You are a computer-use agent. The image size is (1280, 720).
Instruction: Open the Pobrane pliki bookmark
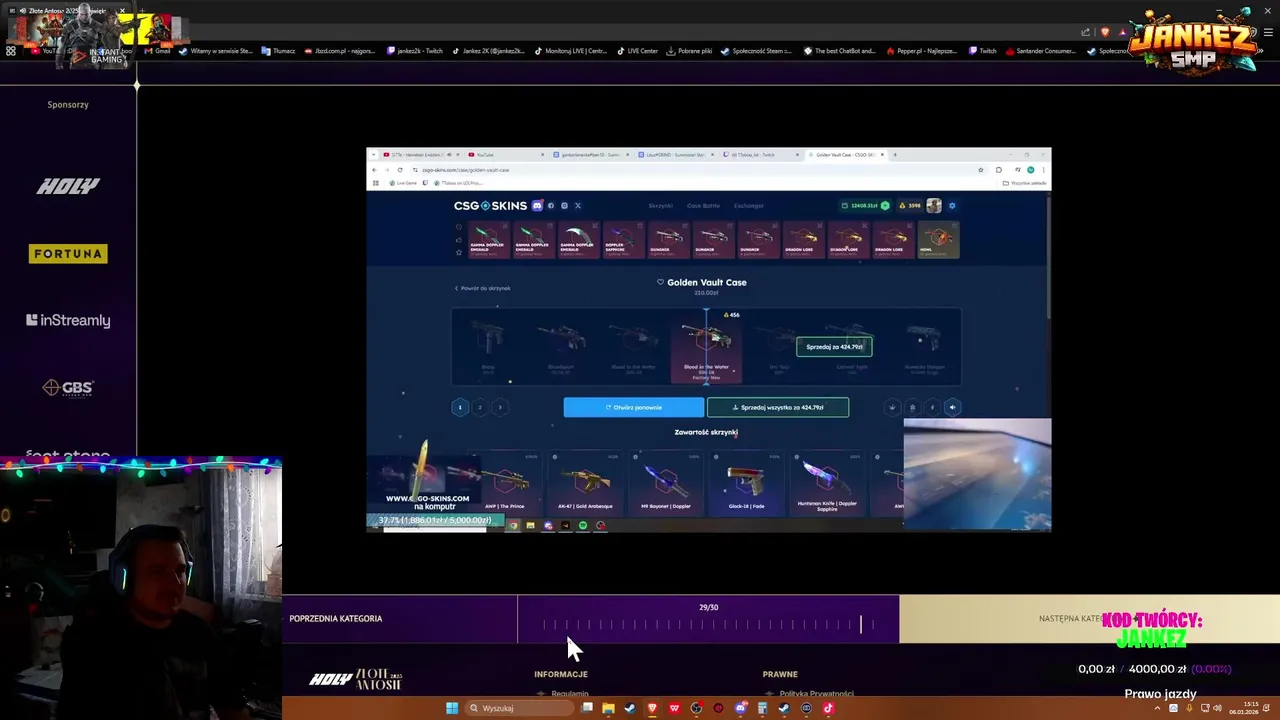pyautogui.click(x=690, y=51)
